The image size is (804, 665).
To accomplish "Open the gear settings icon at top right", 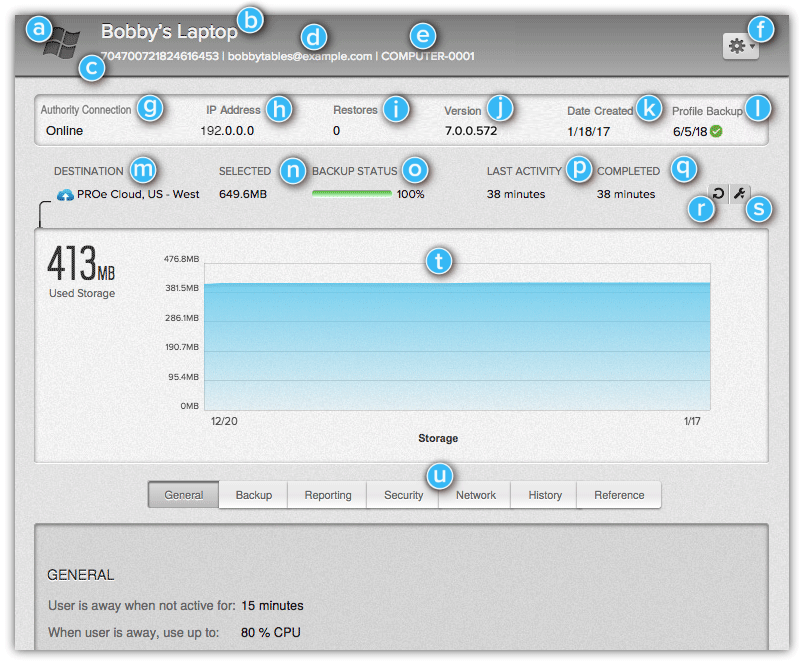I will [735, 44].
